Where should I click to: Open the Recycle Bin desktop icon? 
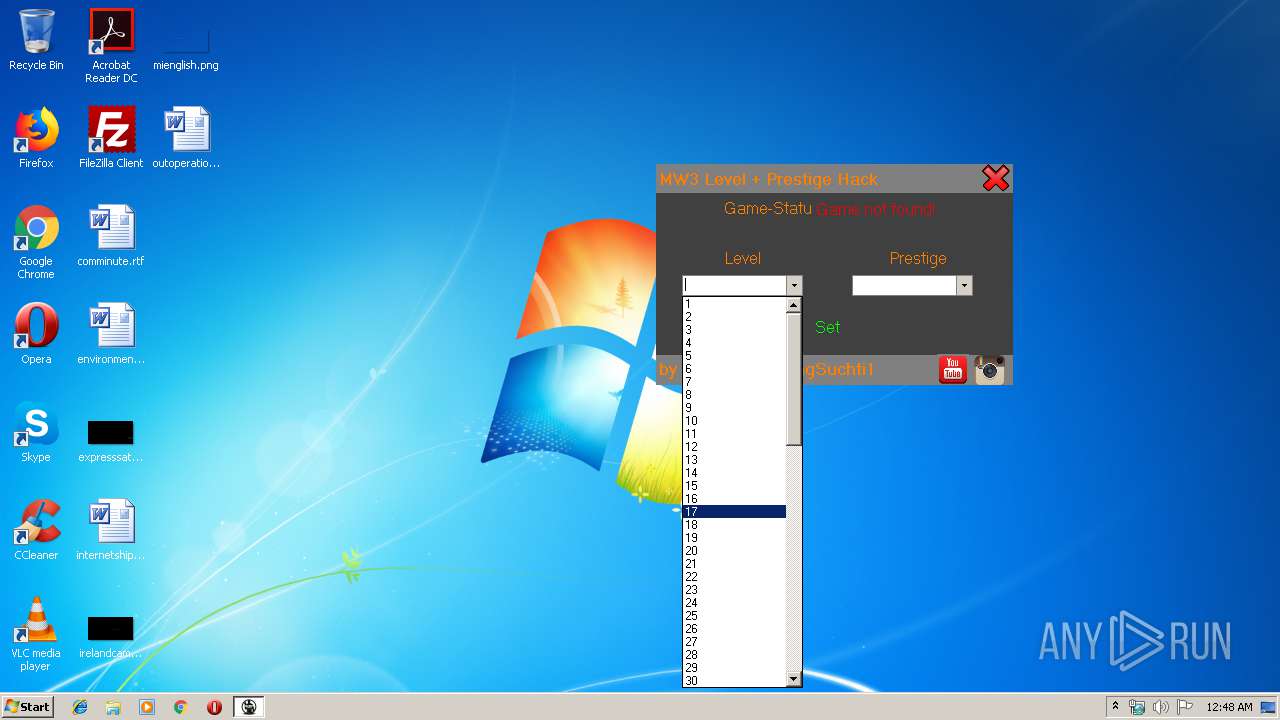coord(36,40)
